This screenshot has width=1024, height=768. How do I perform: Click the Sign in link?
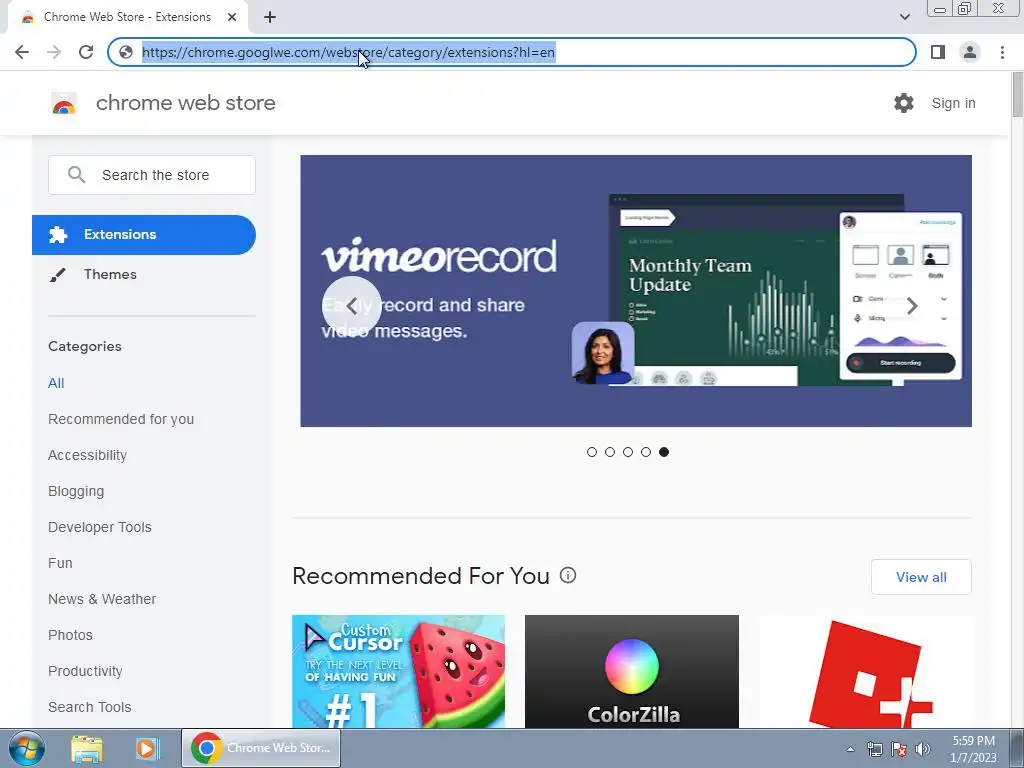(953, 103)
